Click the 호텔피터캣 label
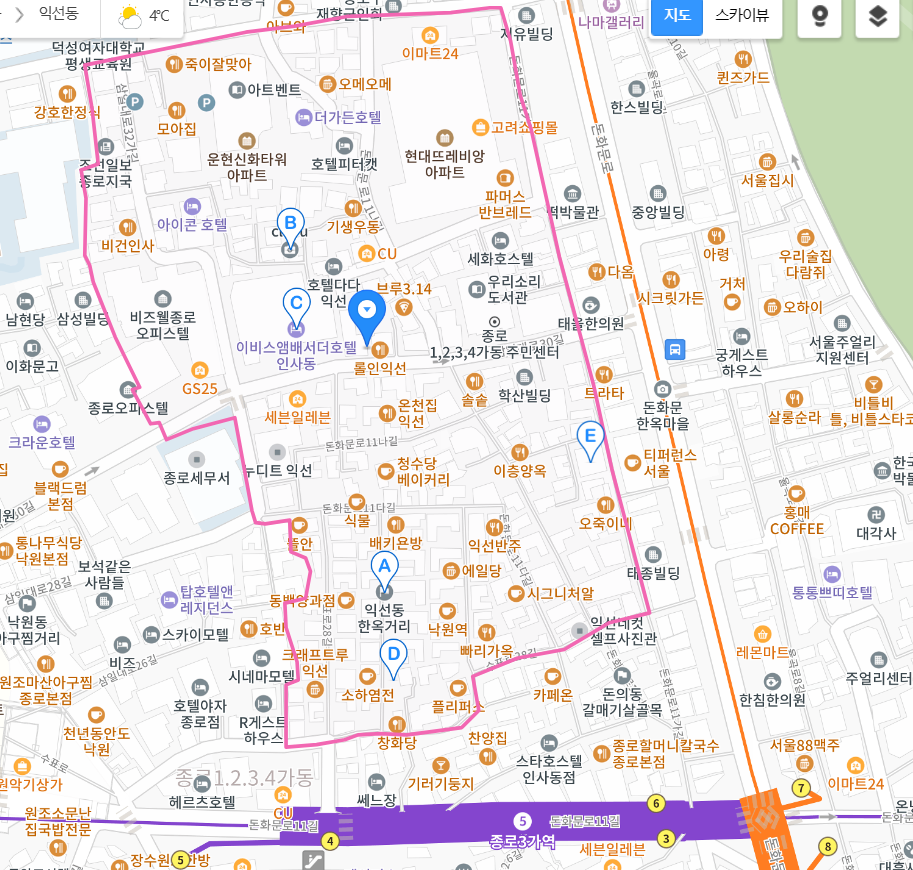Screen dimensions: 913x870 click(344, 165)
